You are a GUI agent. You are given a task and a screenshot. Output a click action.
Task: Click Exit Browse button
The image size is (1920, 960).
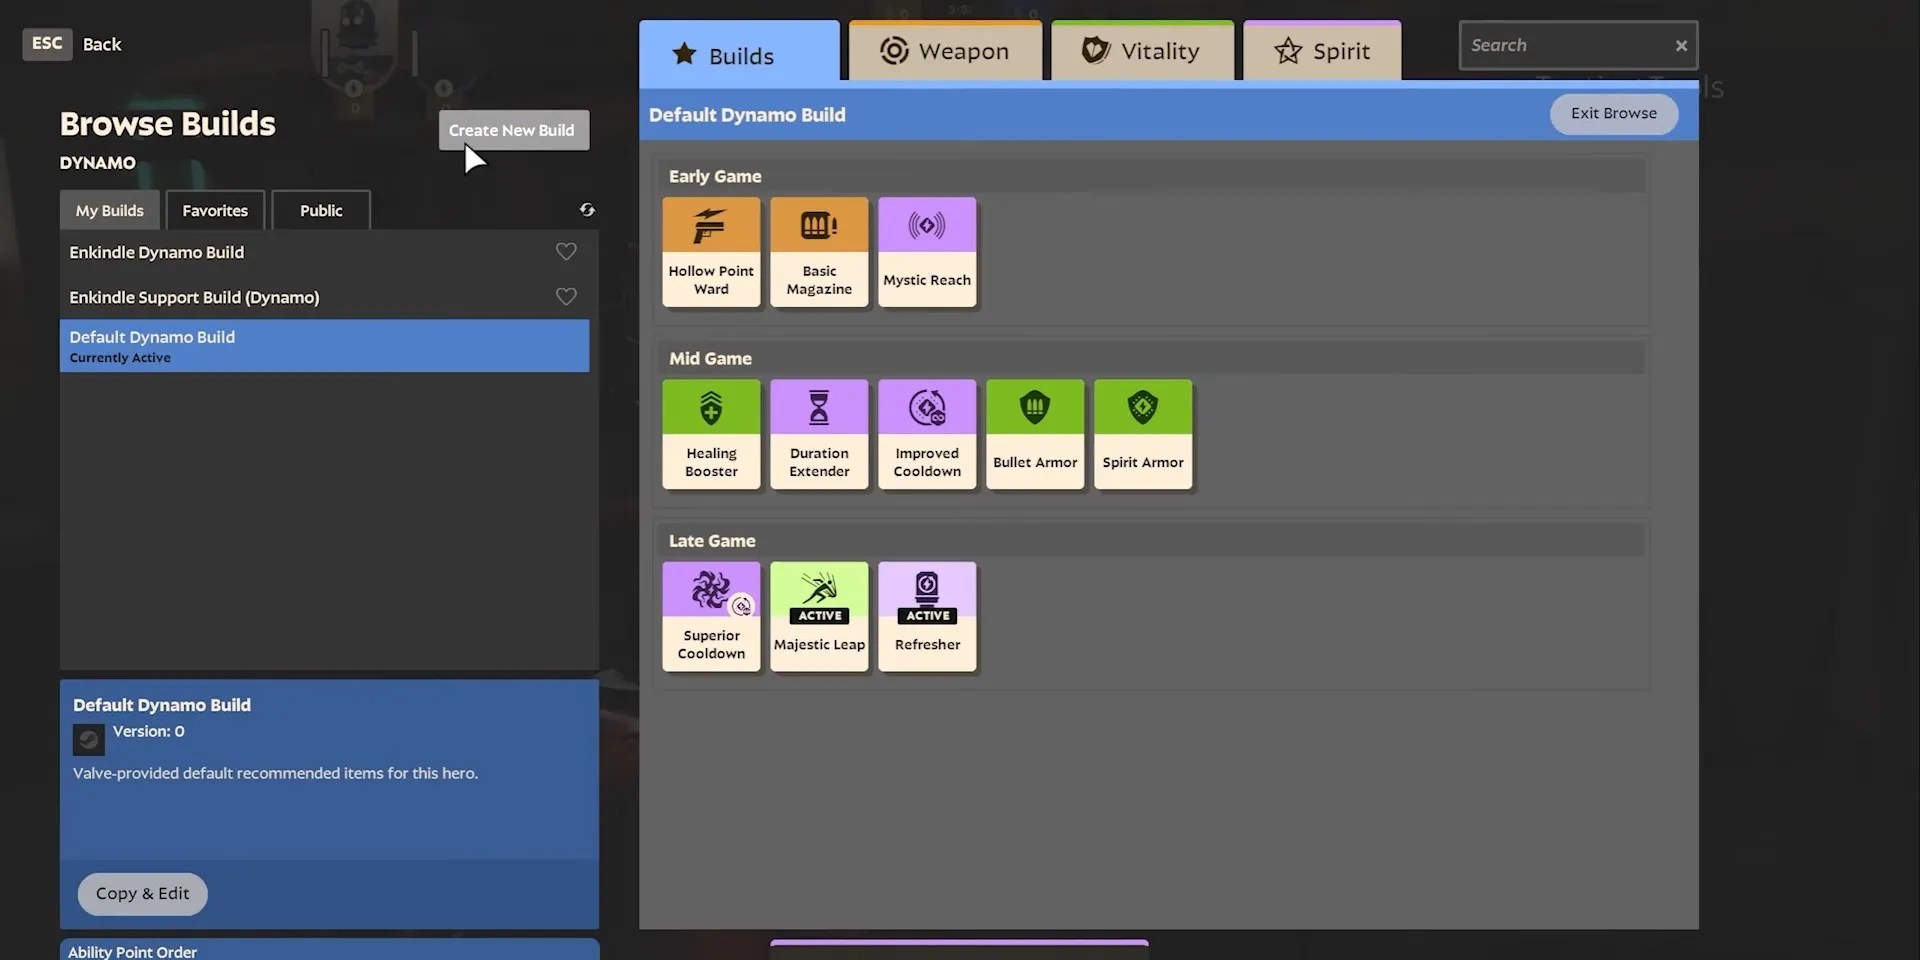pos(1613,114)
